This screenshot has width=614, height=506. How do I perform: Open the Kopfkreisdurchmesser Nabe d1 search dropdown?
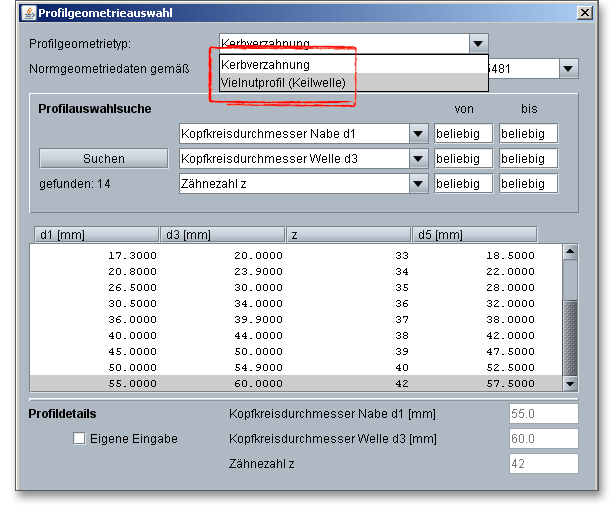[x=418, y=134]
